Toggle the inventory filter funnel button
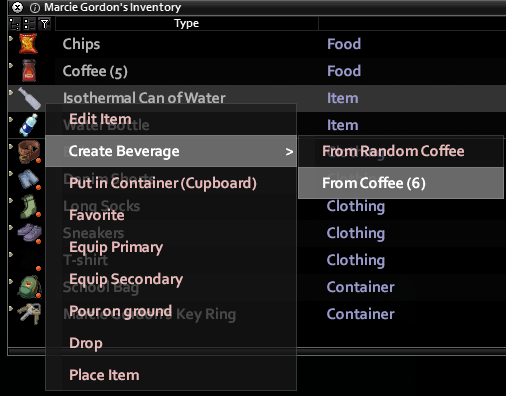Image resolution: width=506 pixels, height=396 pixels. pyautogui.click(x=44, y=24)
